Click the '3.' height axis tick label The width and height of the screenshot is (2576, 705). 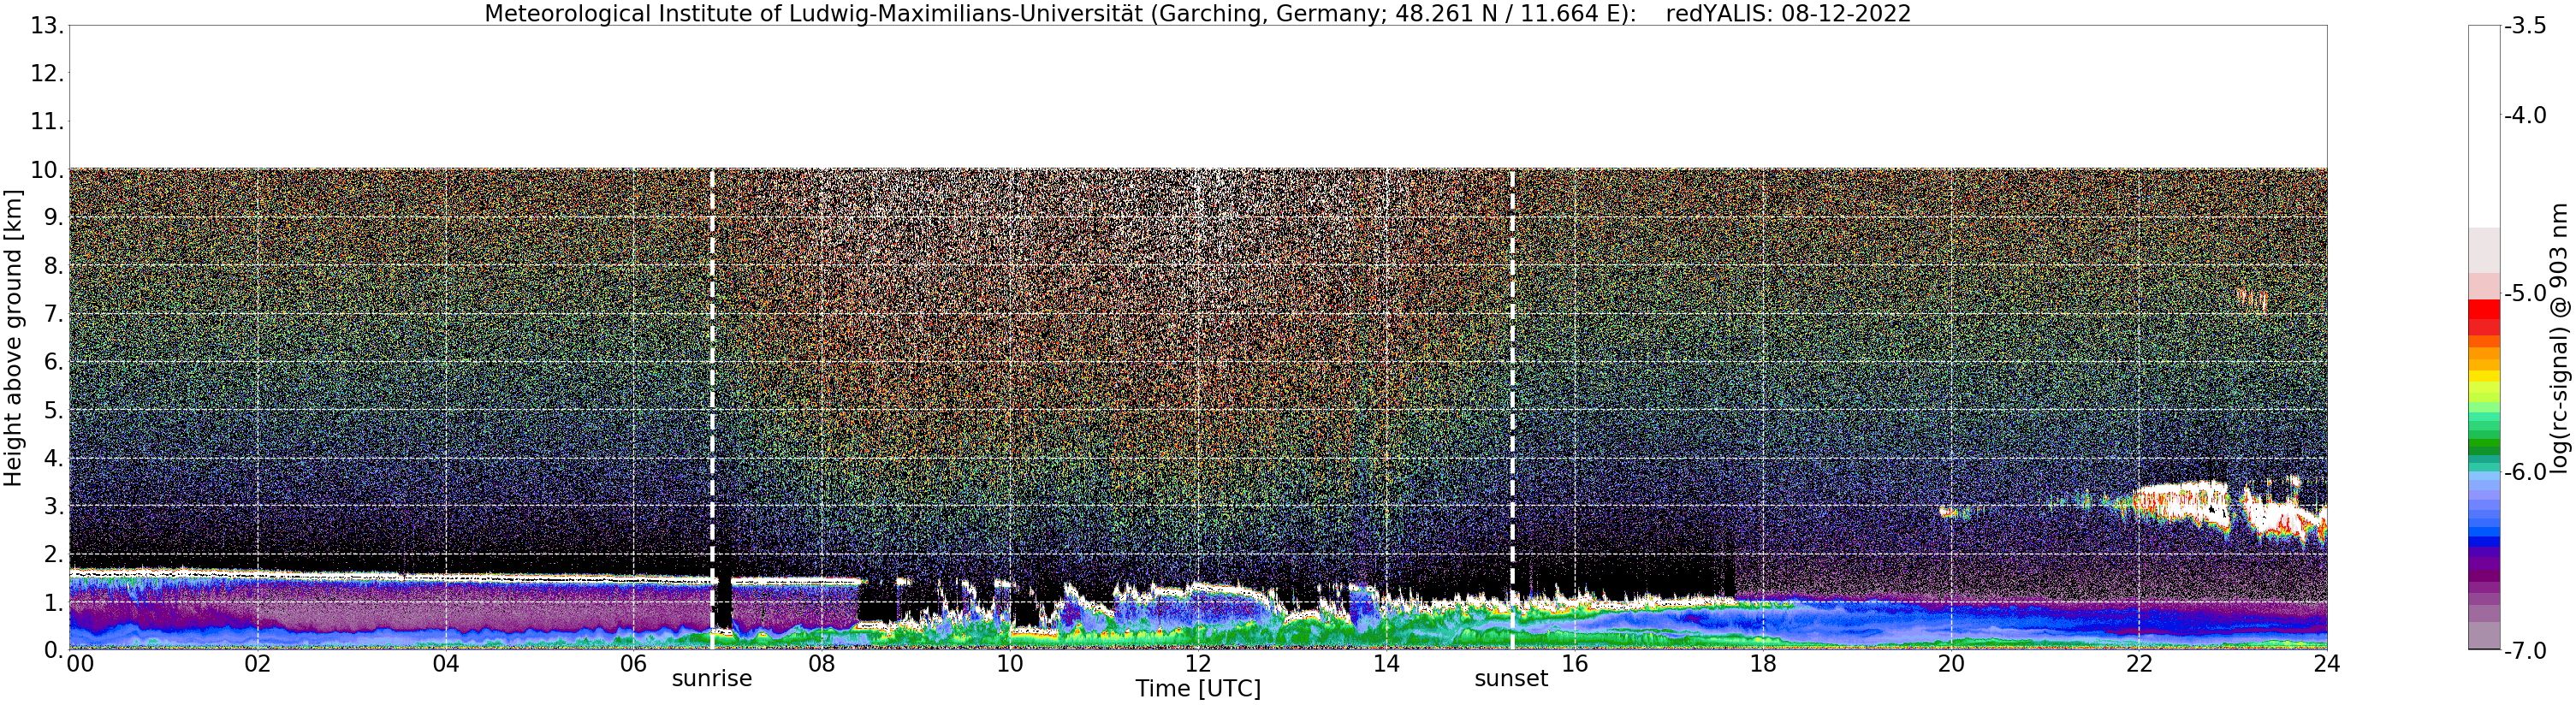(54, 507)
